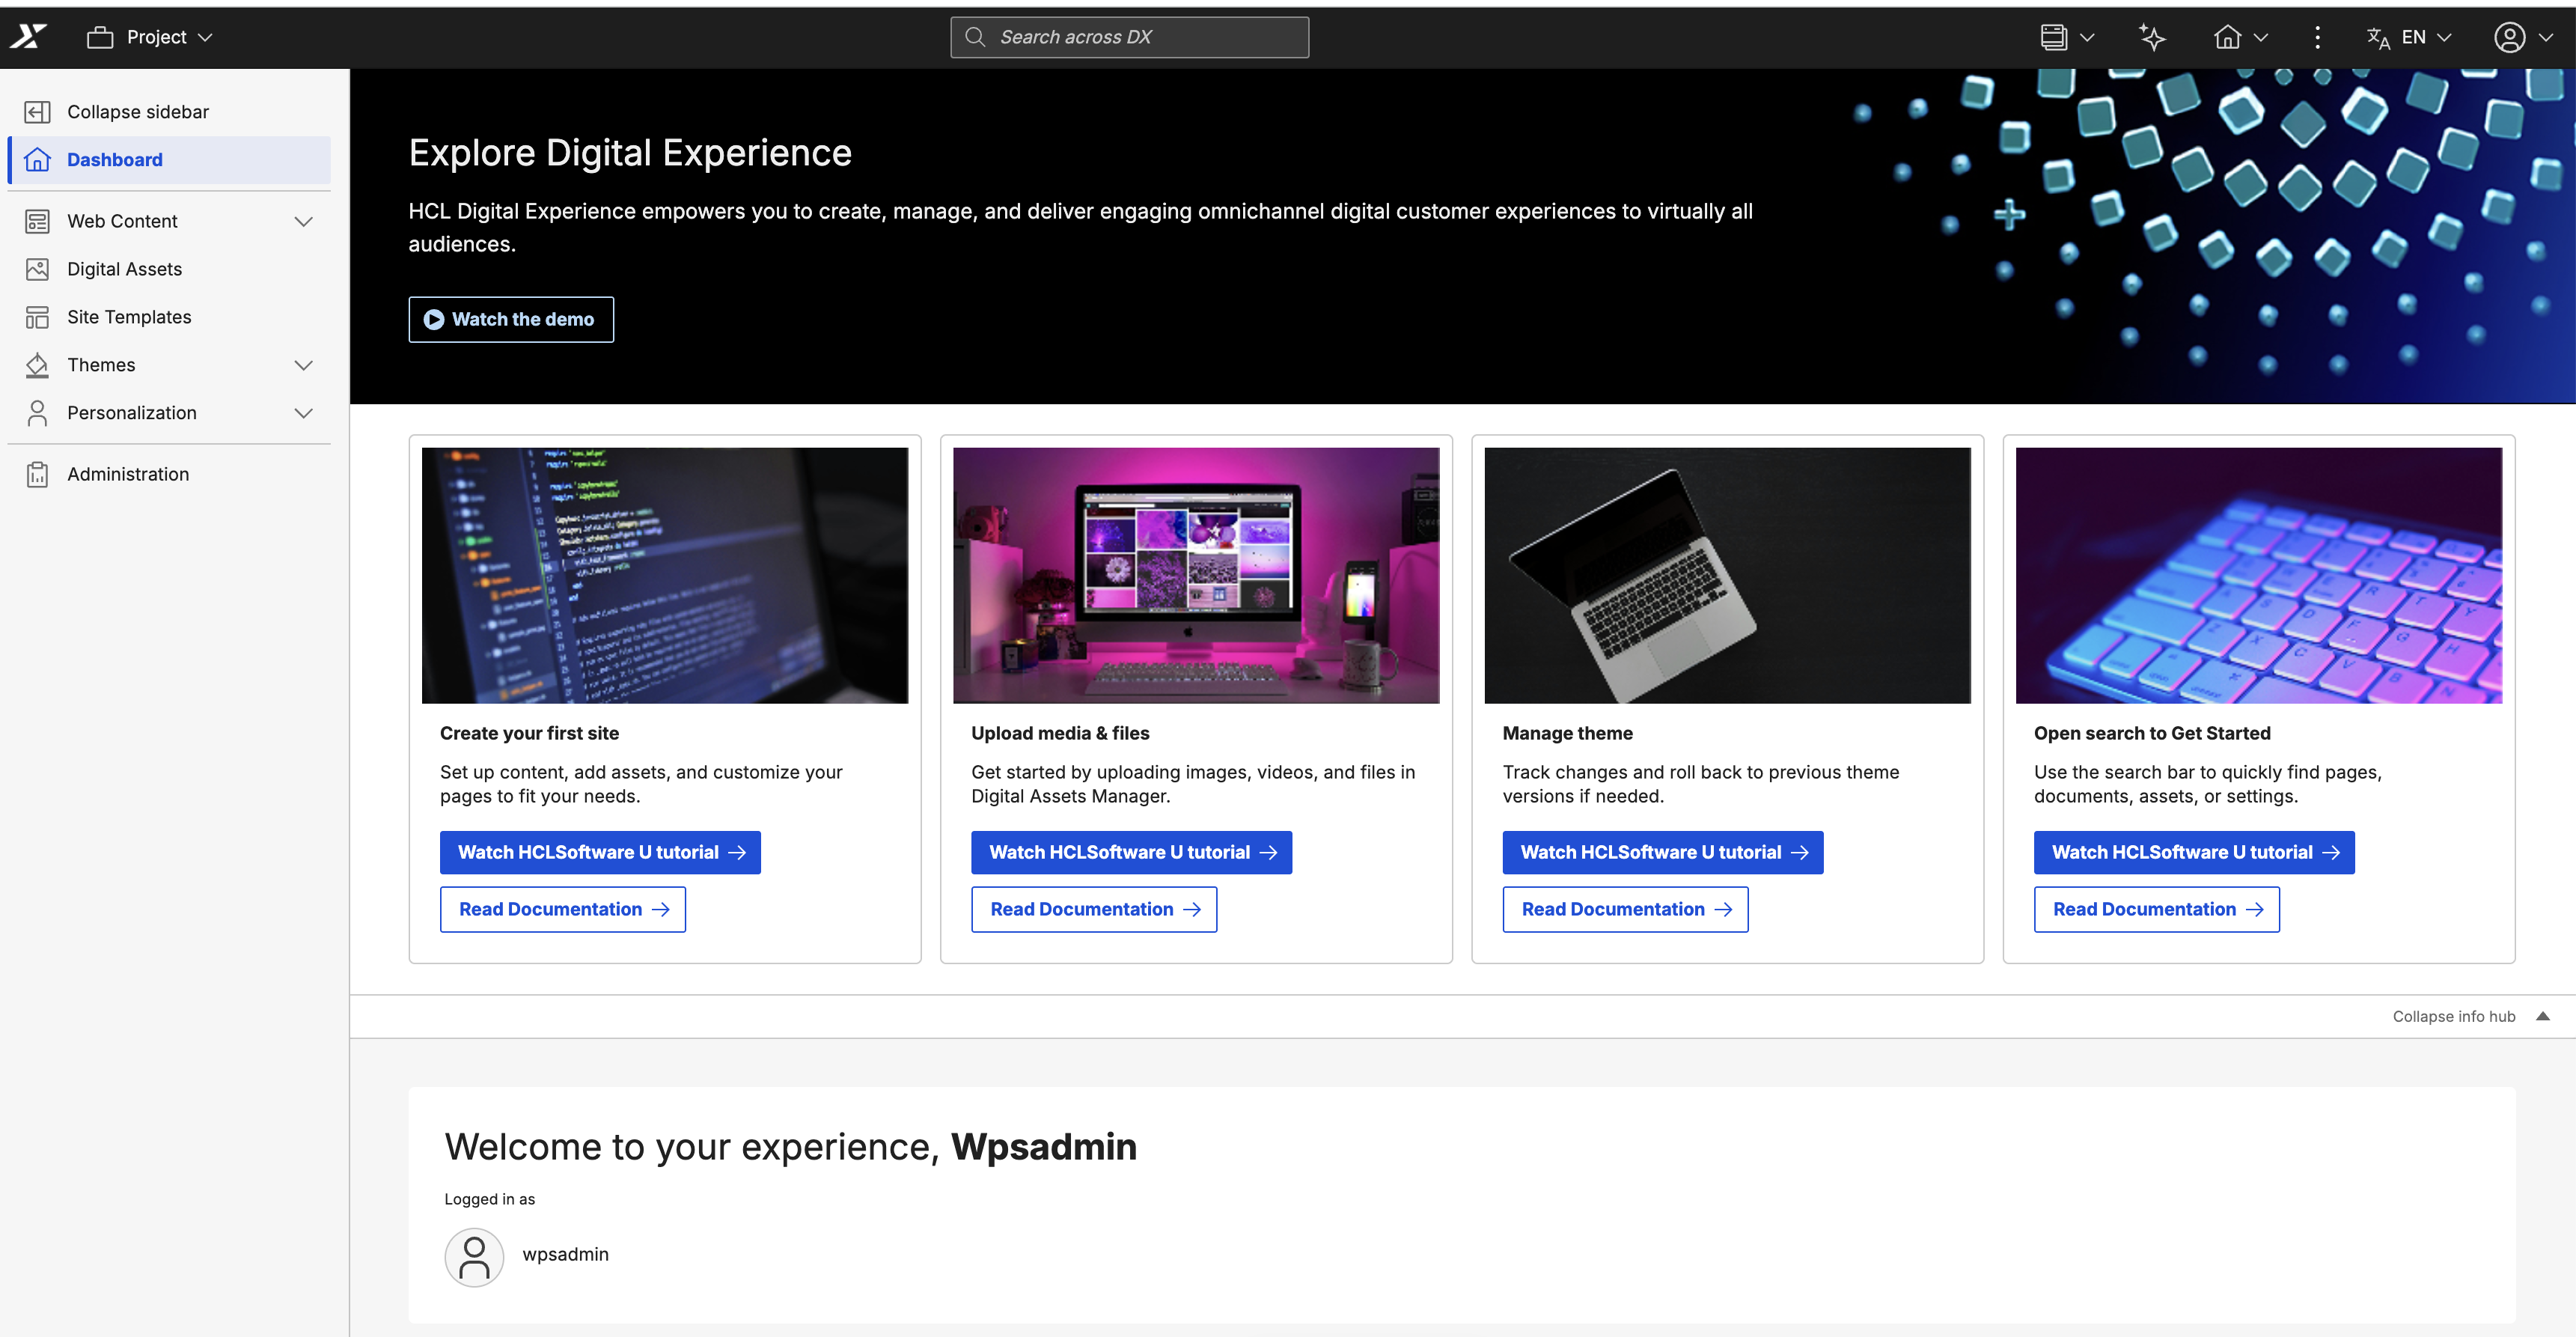Screen dimensions: 2576x1337
Task: Watch tutorial for Open search to Get Started
Action: click(x=2194, y=852)
